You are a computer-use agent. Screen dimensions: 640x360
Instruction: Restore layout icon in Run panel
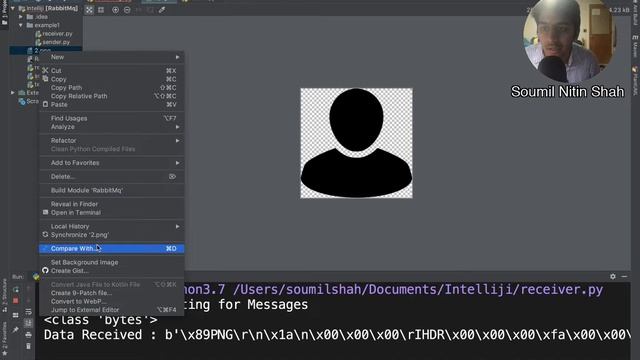(16, 315)
